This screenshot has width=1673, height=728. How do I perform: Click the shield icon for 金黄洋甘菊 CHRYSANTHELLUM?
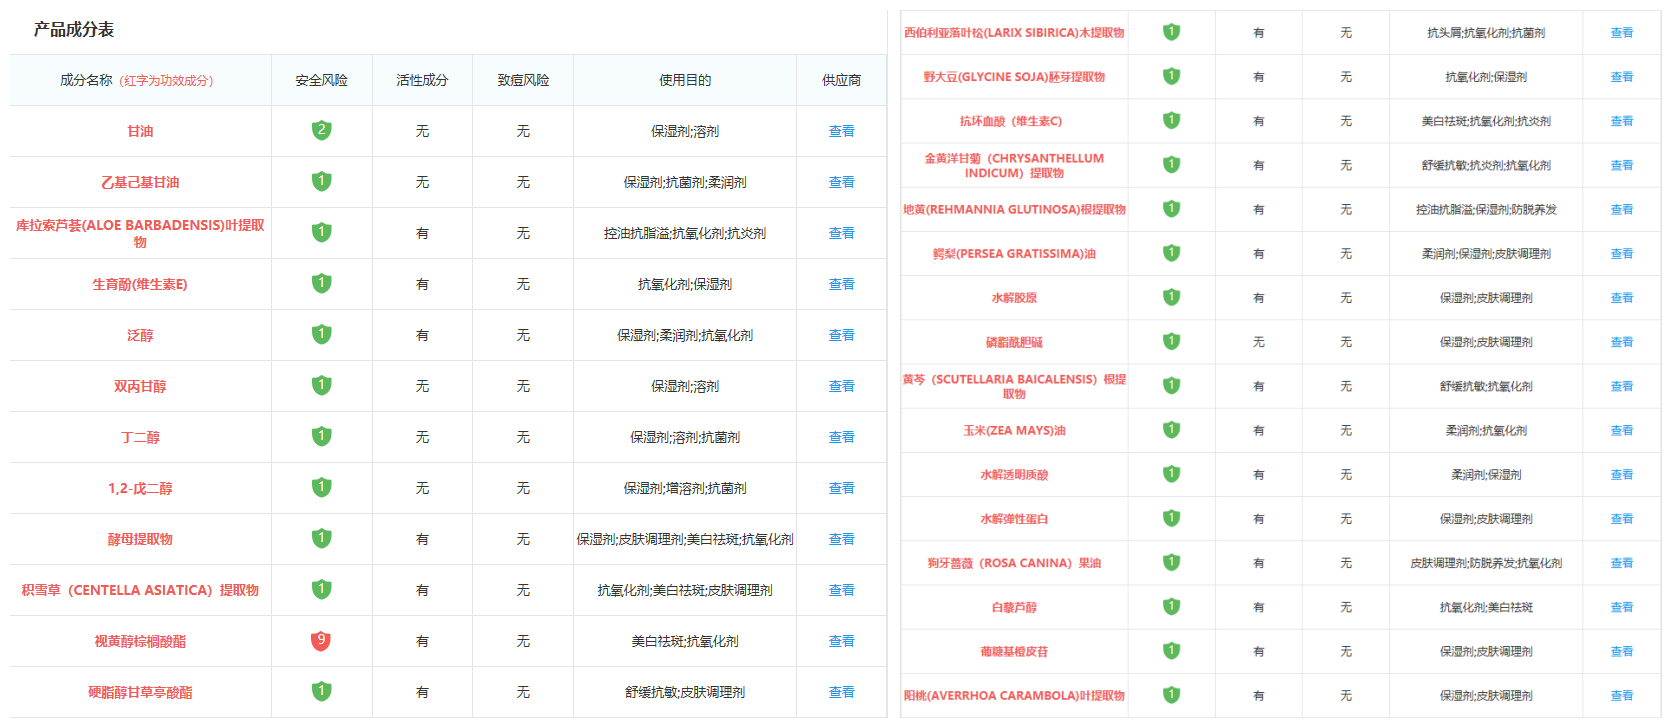(x=1171, y=164)
